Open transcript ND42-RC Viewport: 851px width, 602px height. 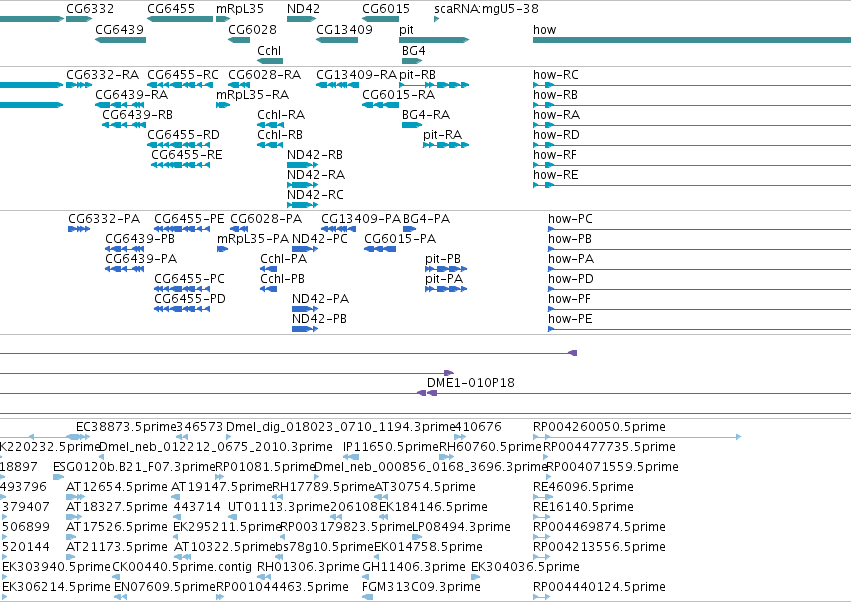tap(315, 194)
